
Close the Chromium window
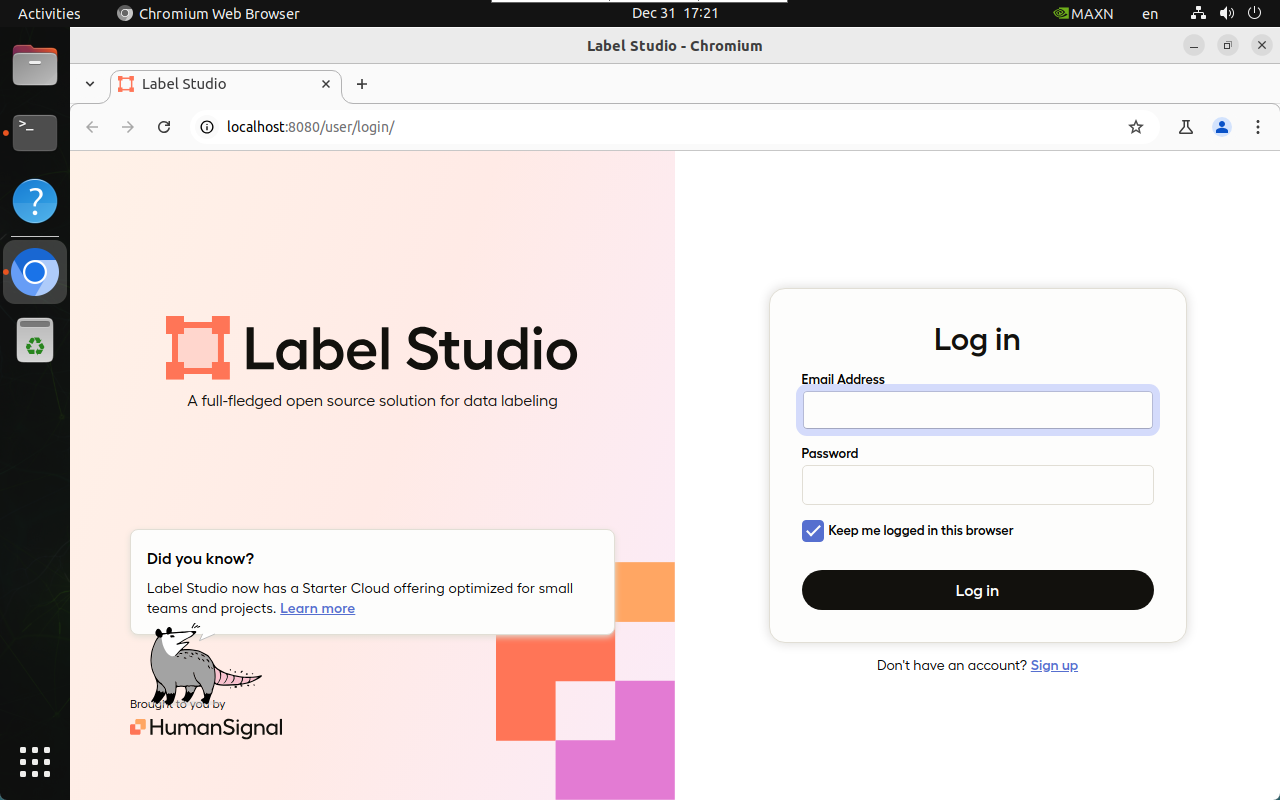1262,45
